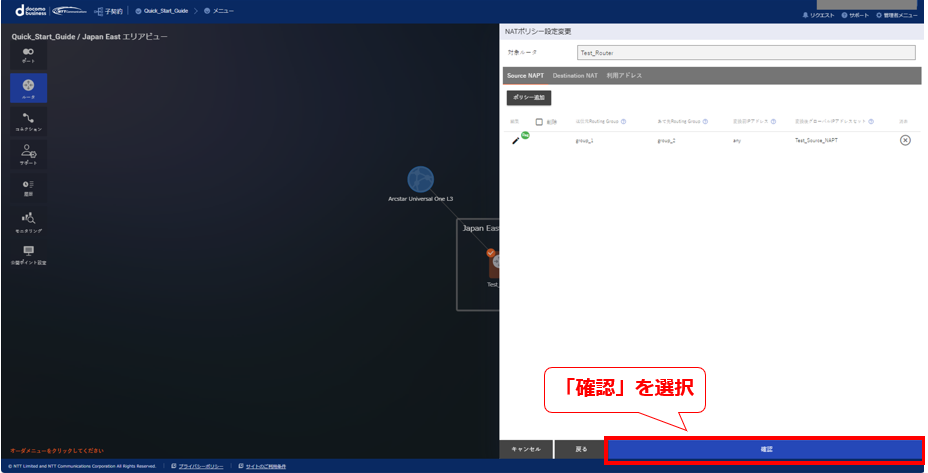The width and height of the screenshot is (928, 473).
Task: Open the コネクション (Connection) sidebar icon
Action: click(28, 121)
